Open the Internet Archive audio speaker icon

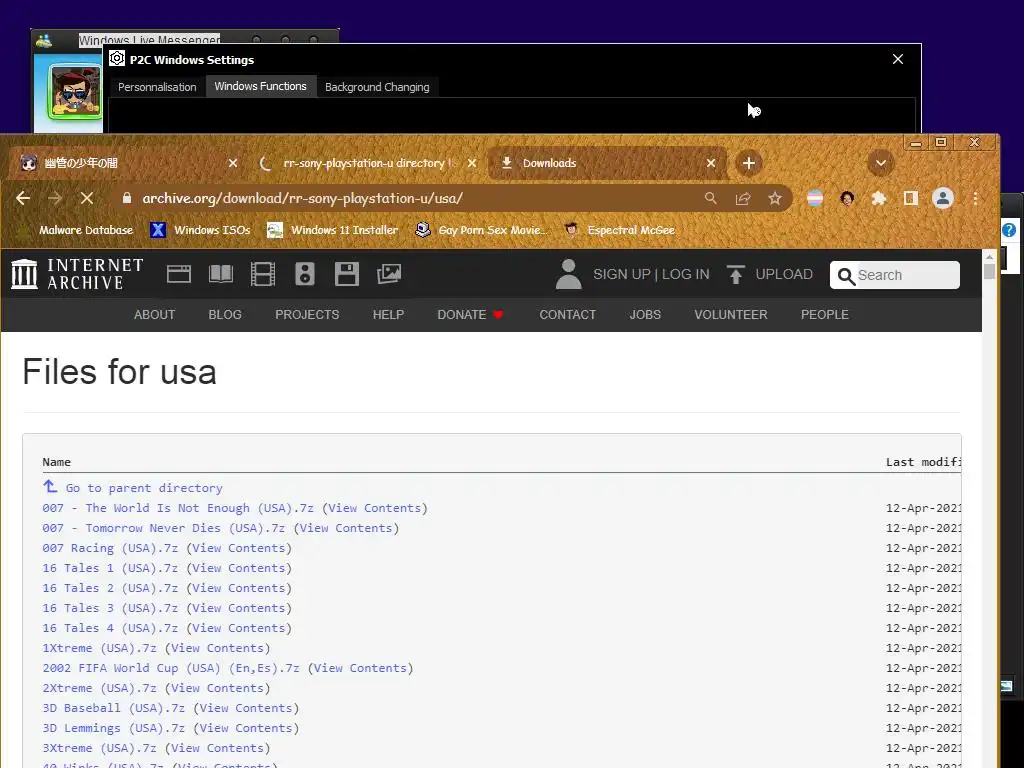click(x=304, y=274)
